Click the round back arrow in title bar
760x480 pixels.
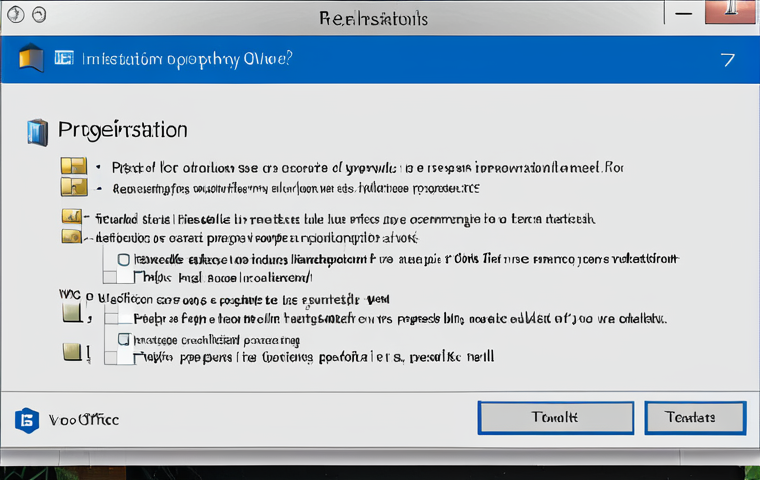16,15
